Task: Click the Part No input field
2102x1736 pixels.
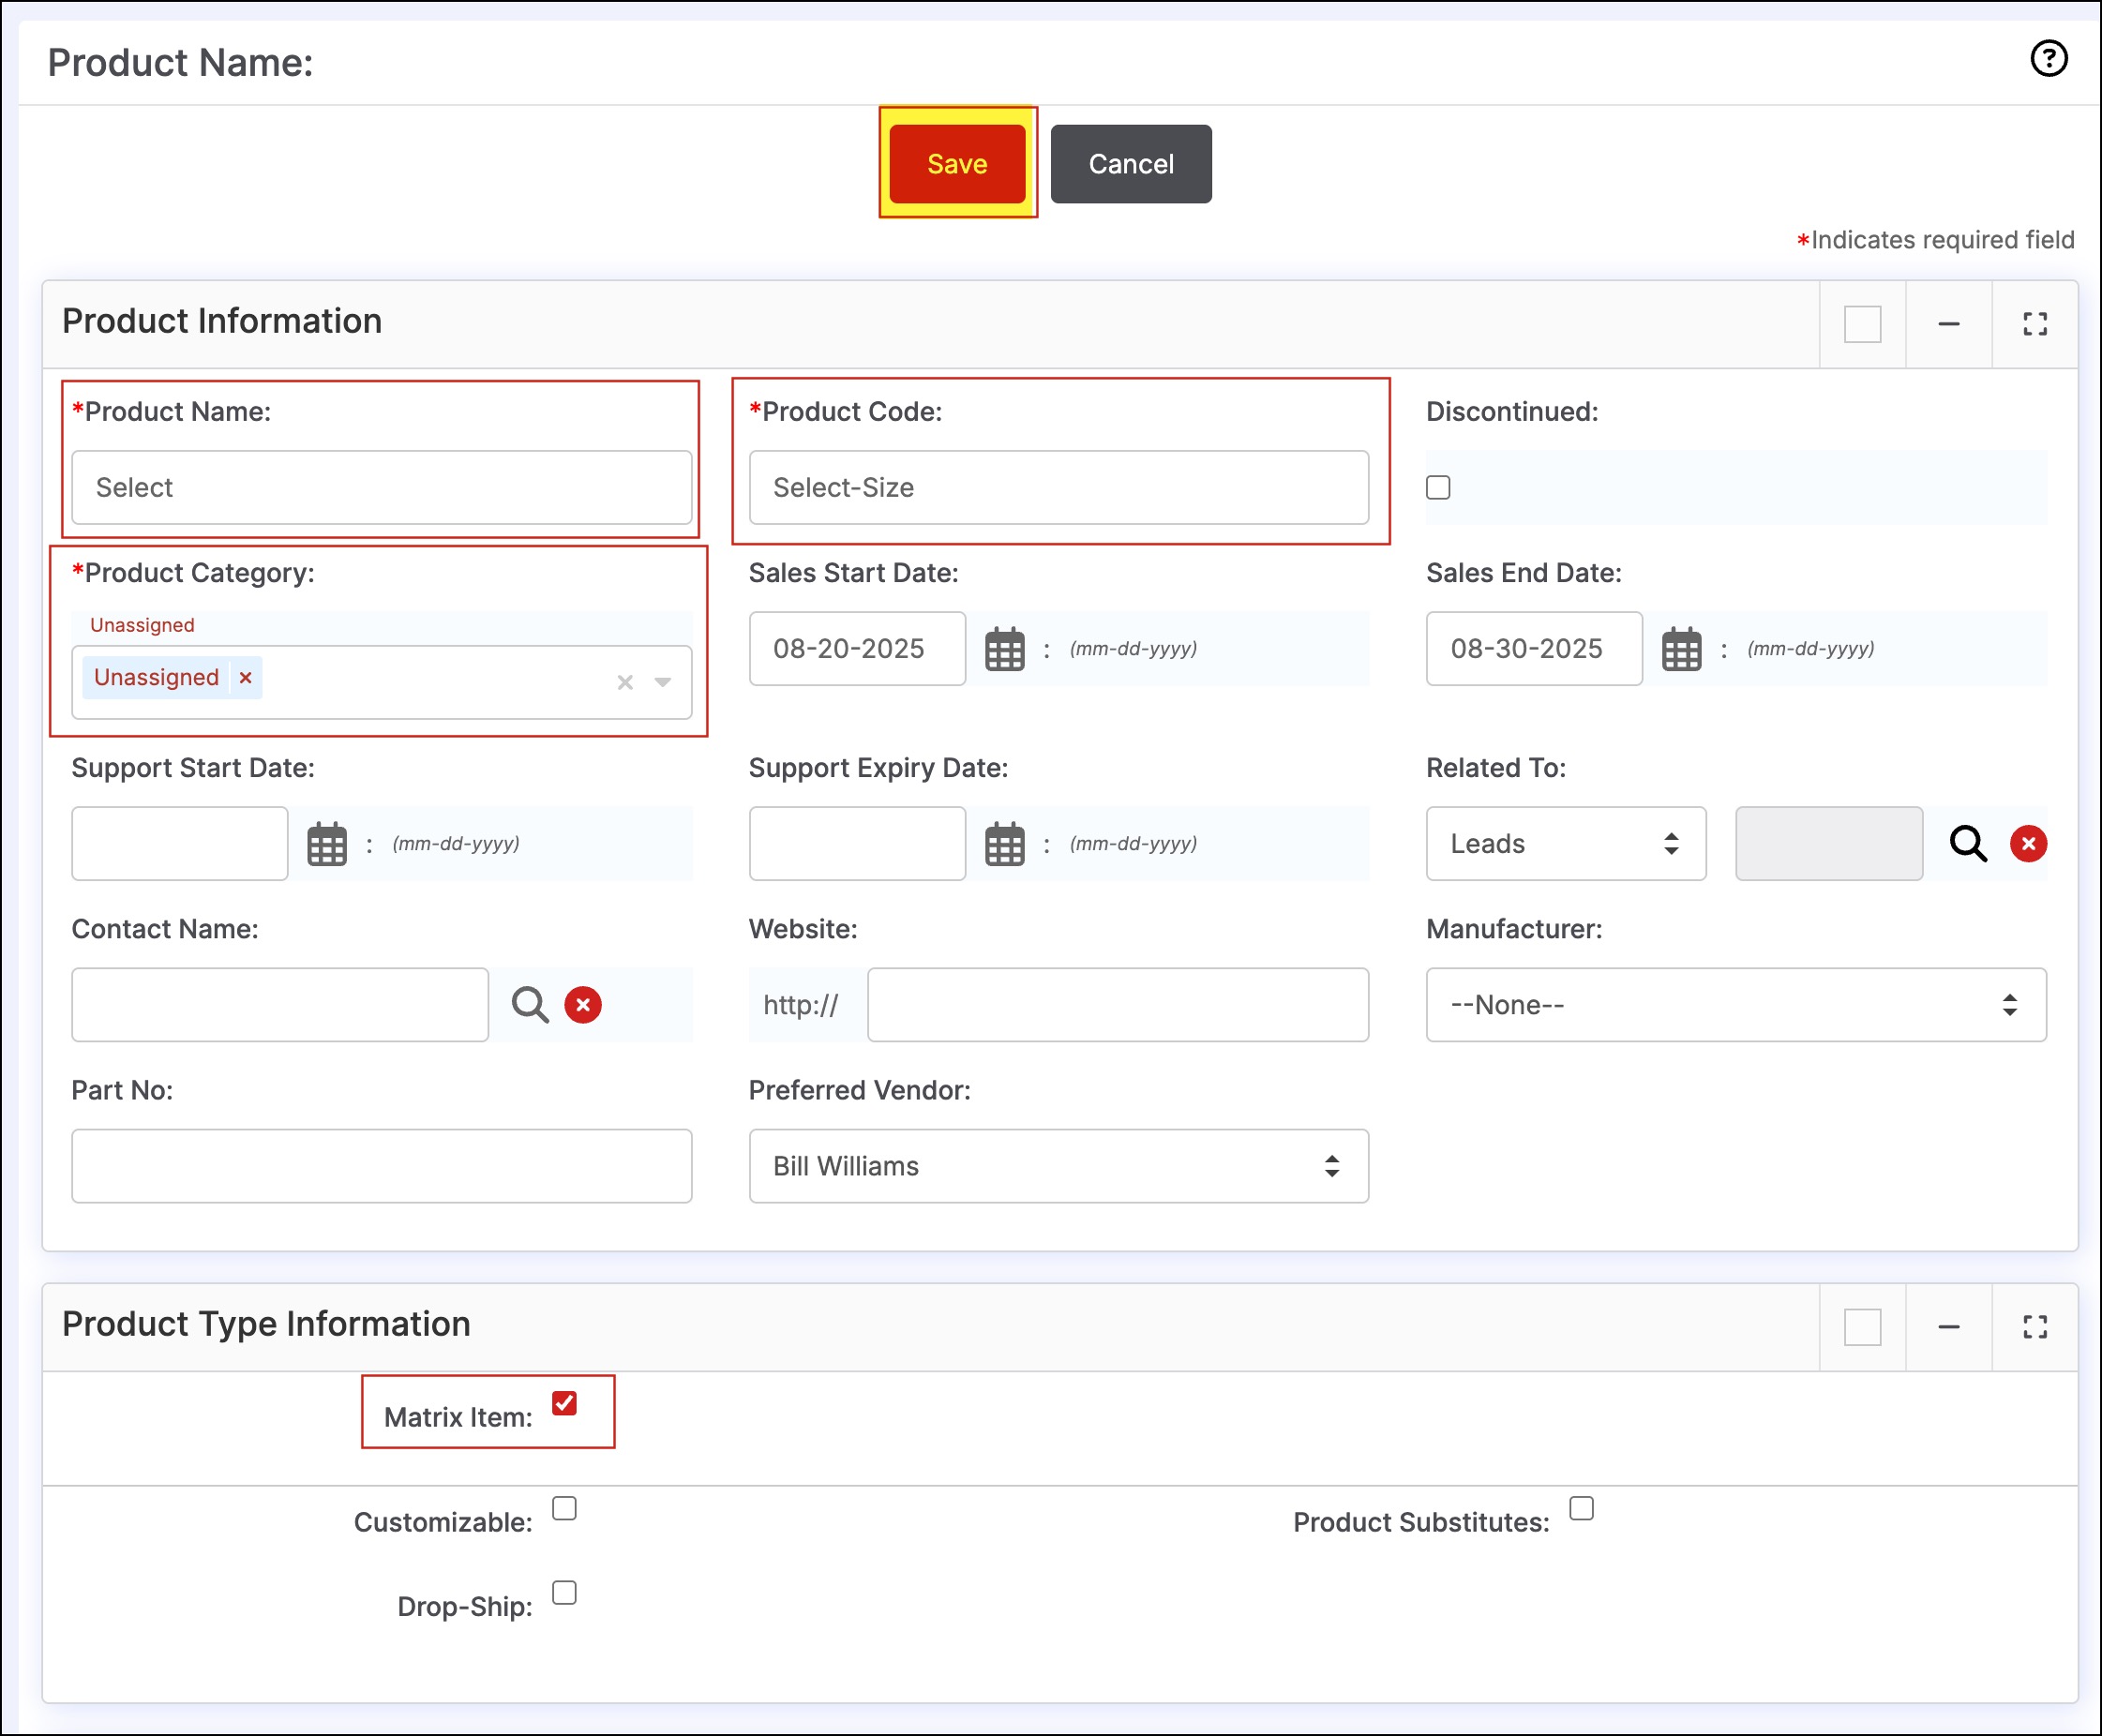Action: click(x=382, y=1166)
